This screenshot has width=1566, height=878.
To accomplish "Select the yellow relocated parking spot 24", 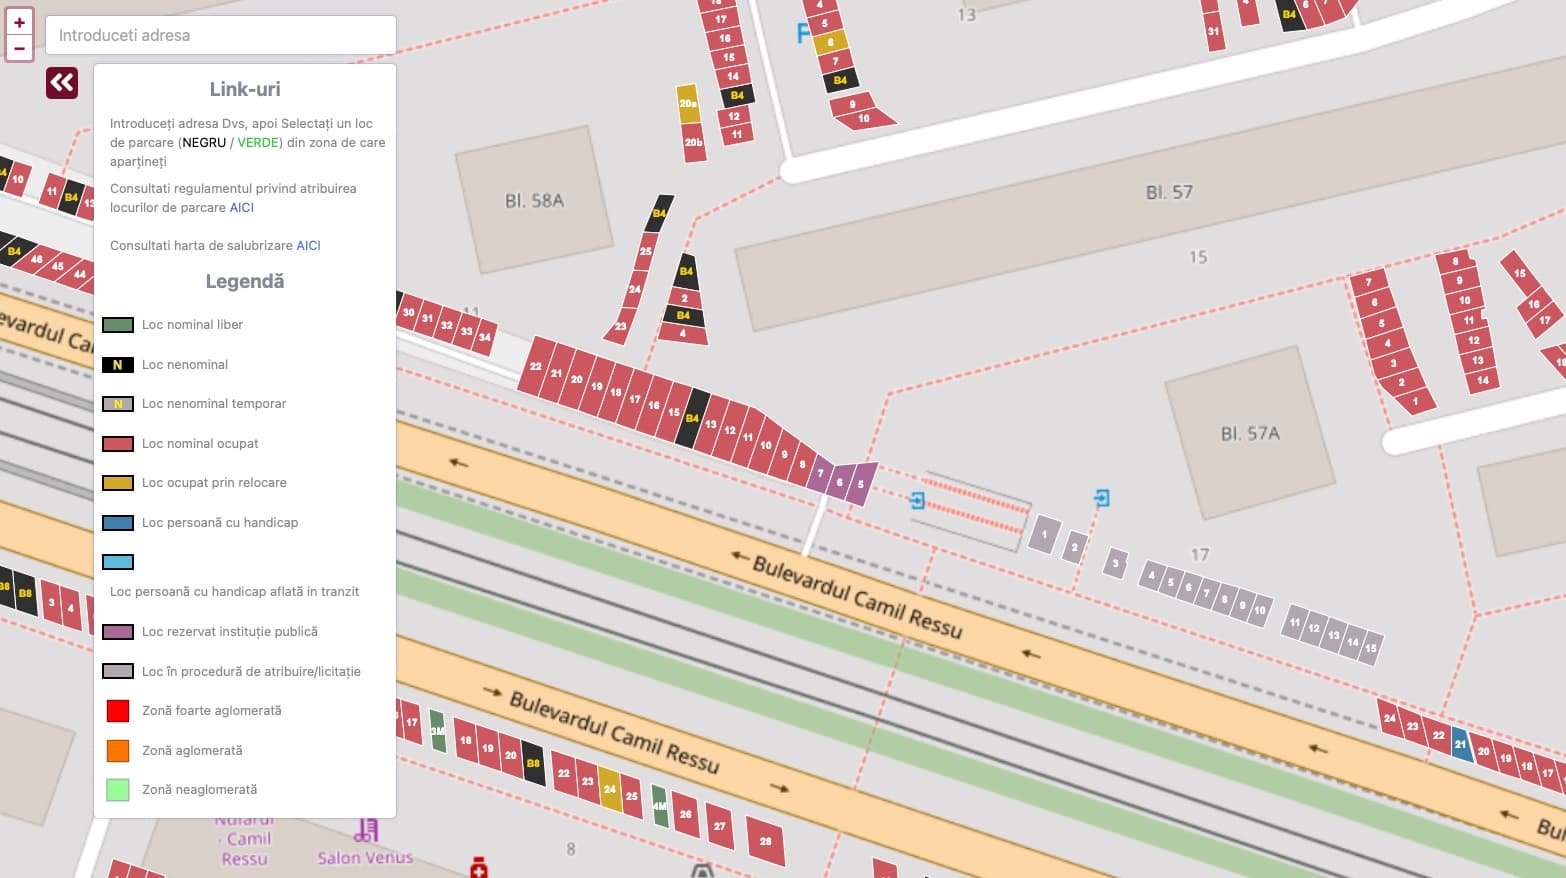I will click(x=609, y=789).
